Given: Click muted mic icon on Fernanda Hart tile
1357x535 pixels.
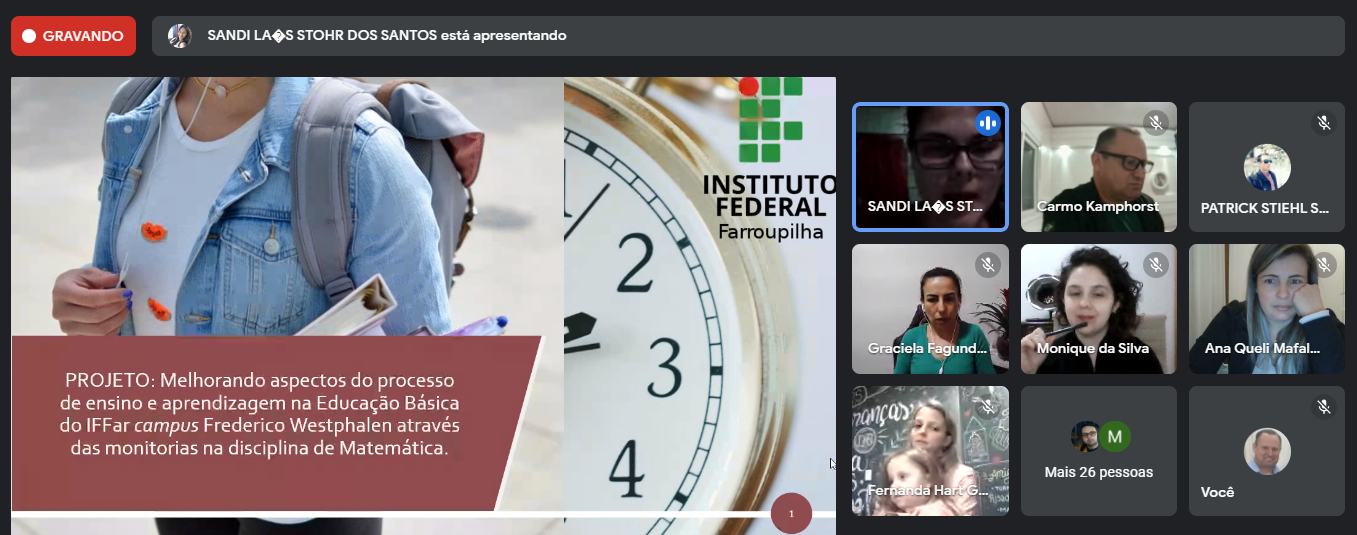Looking at the screenshot, I should 988,407.
